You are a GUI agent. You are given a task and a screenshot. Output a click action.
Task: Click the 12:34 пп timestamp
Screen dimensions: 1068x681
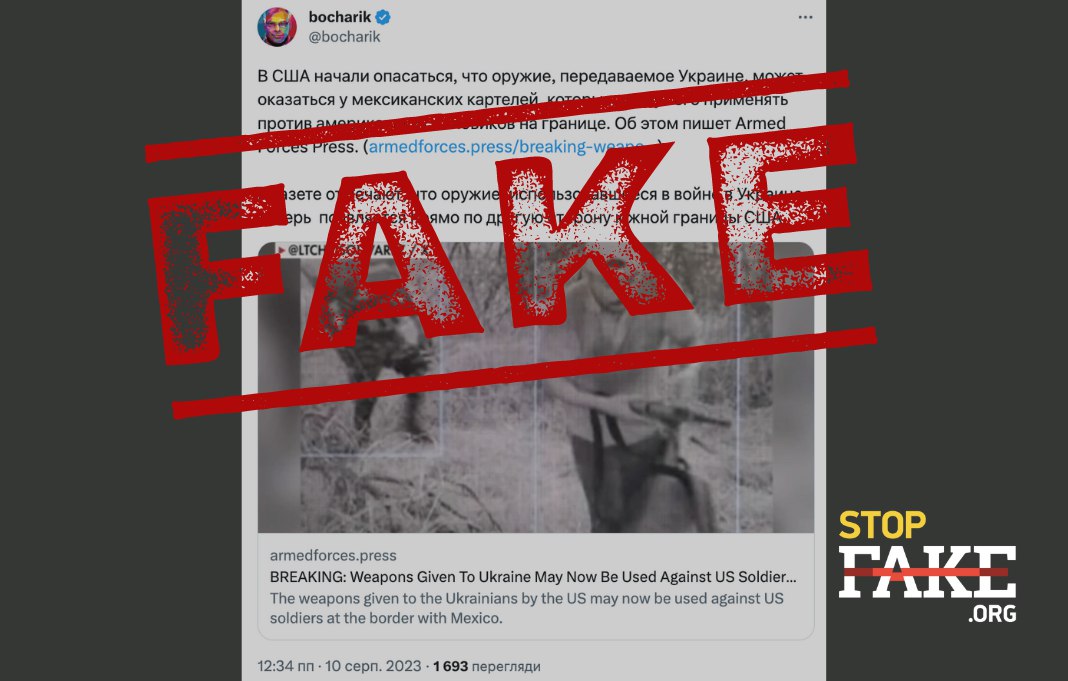(x=287, y=666)
